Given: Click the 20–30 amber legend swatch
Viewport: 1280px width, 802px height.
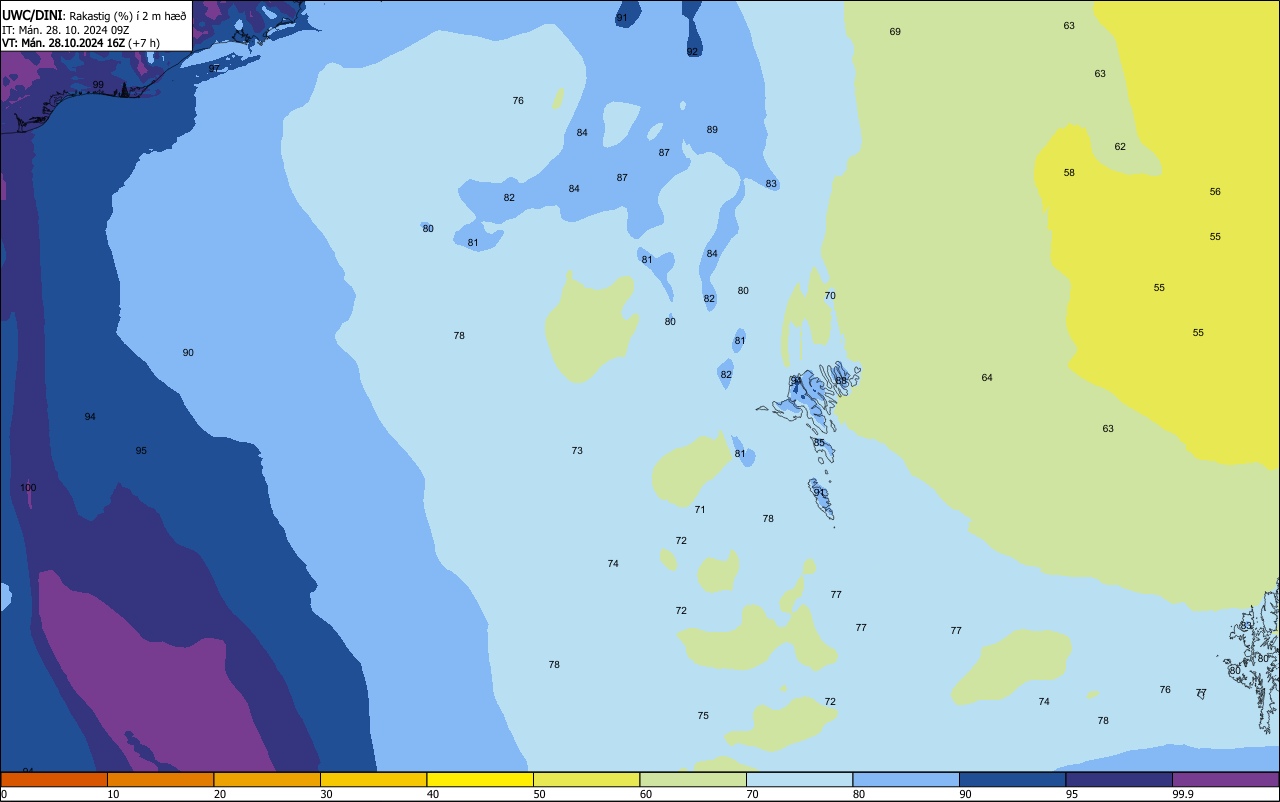Looking at the screenshot, I should pos(267,779).
